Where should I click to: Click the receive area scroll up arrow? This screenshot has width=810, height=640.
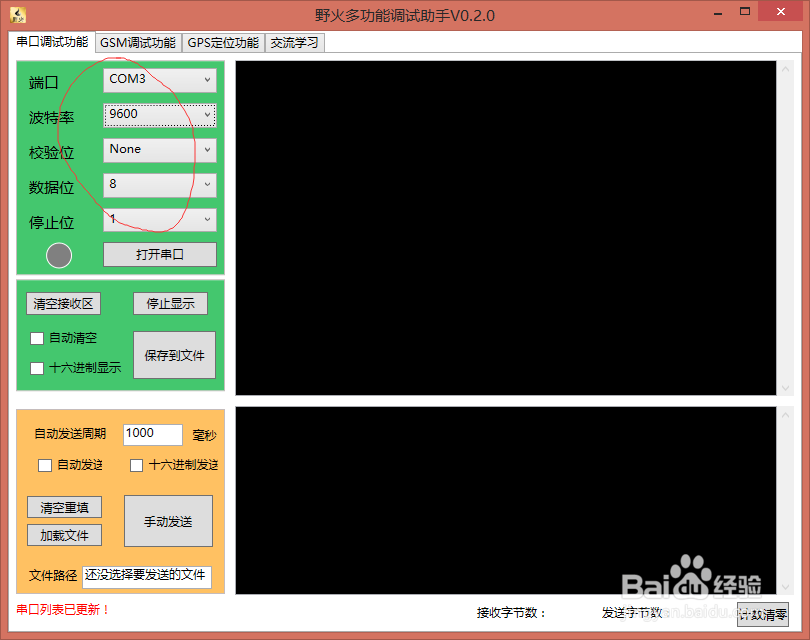click(x=785, y=69)
